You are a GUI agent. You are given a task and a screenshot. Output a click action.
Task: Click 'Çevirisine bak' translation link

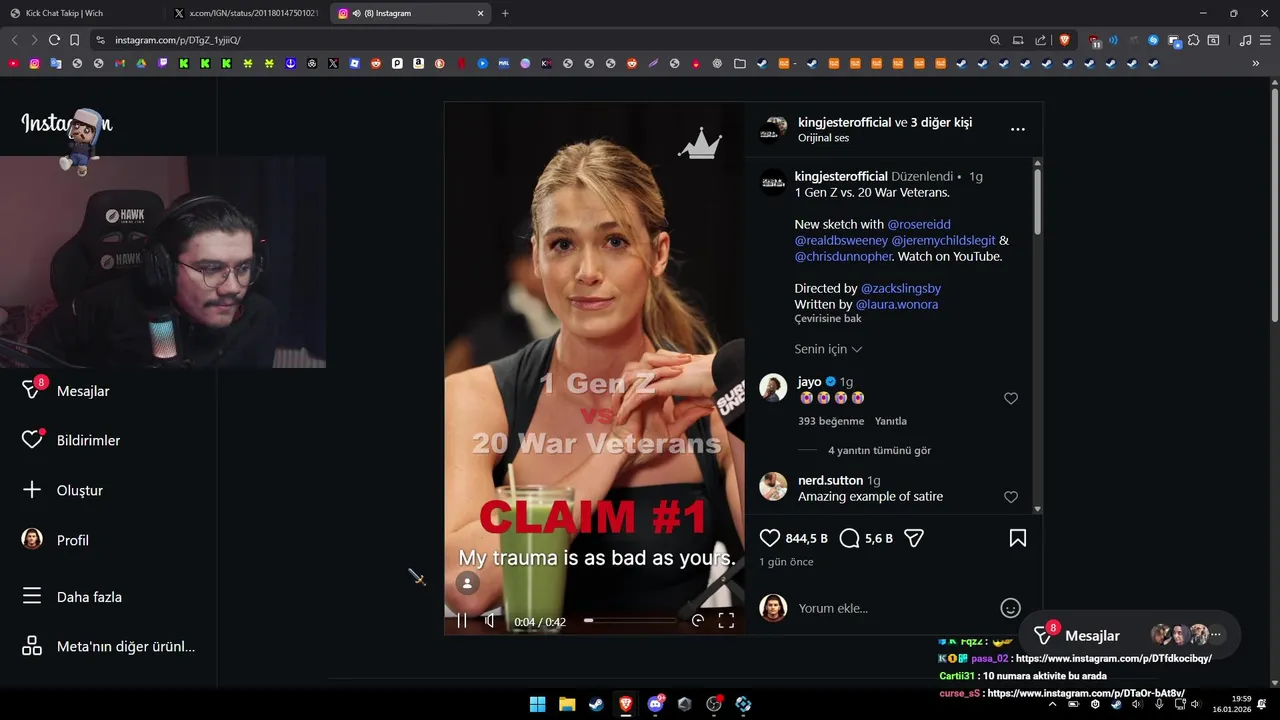tap(828, 318)
